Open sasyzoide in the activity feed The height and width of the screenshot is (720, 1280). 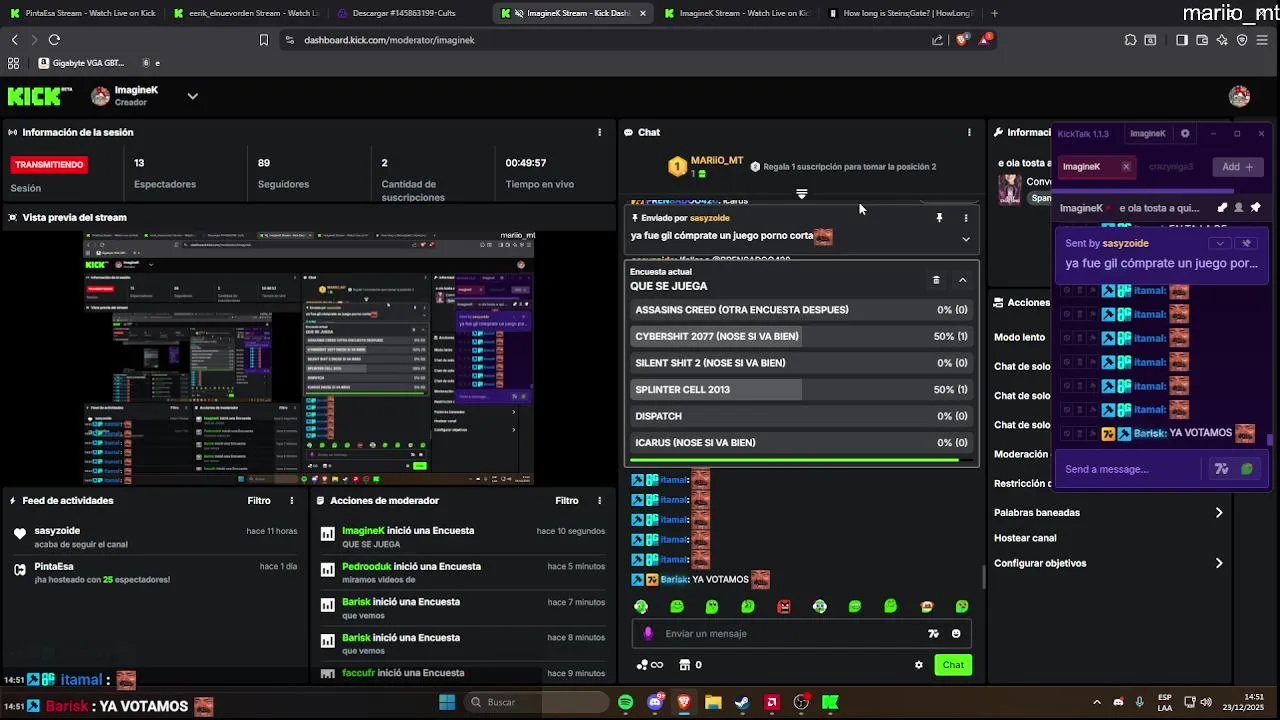click(x=57, y=531)
